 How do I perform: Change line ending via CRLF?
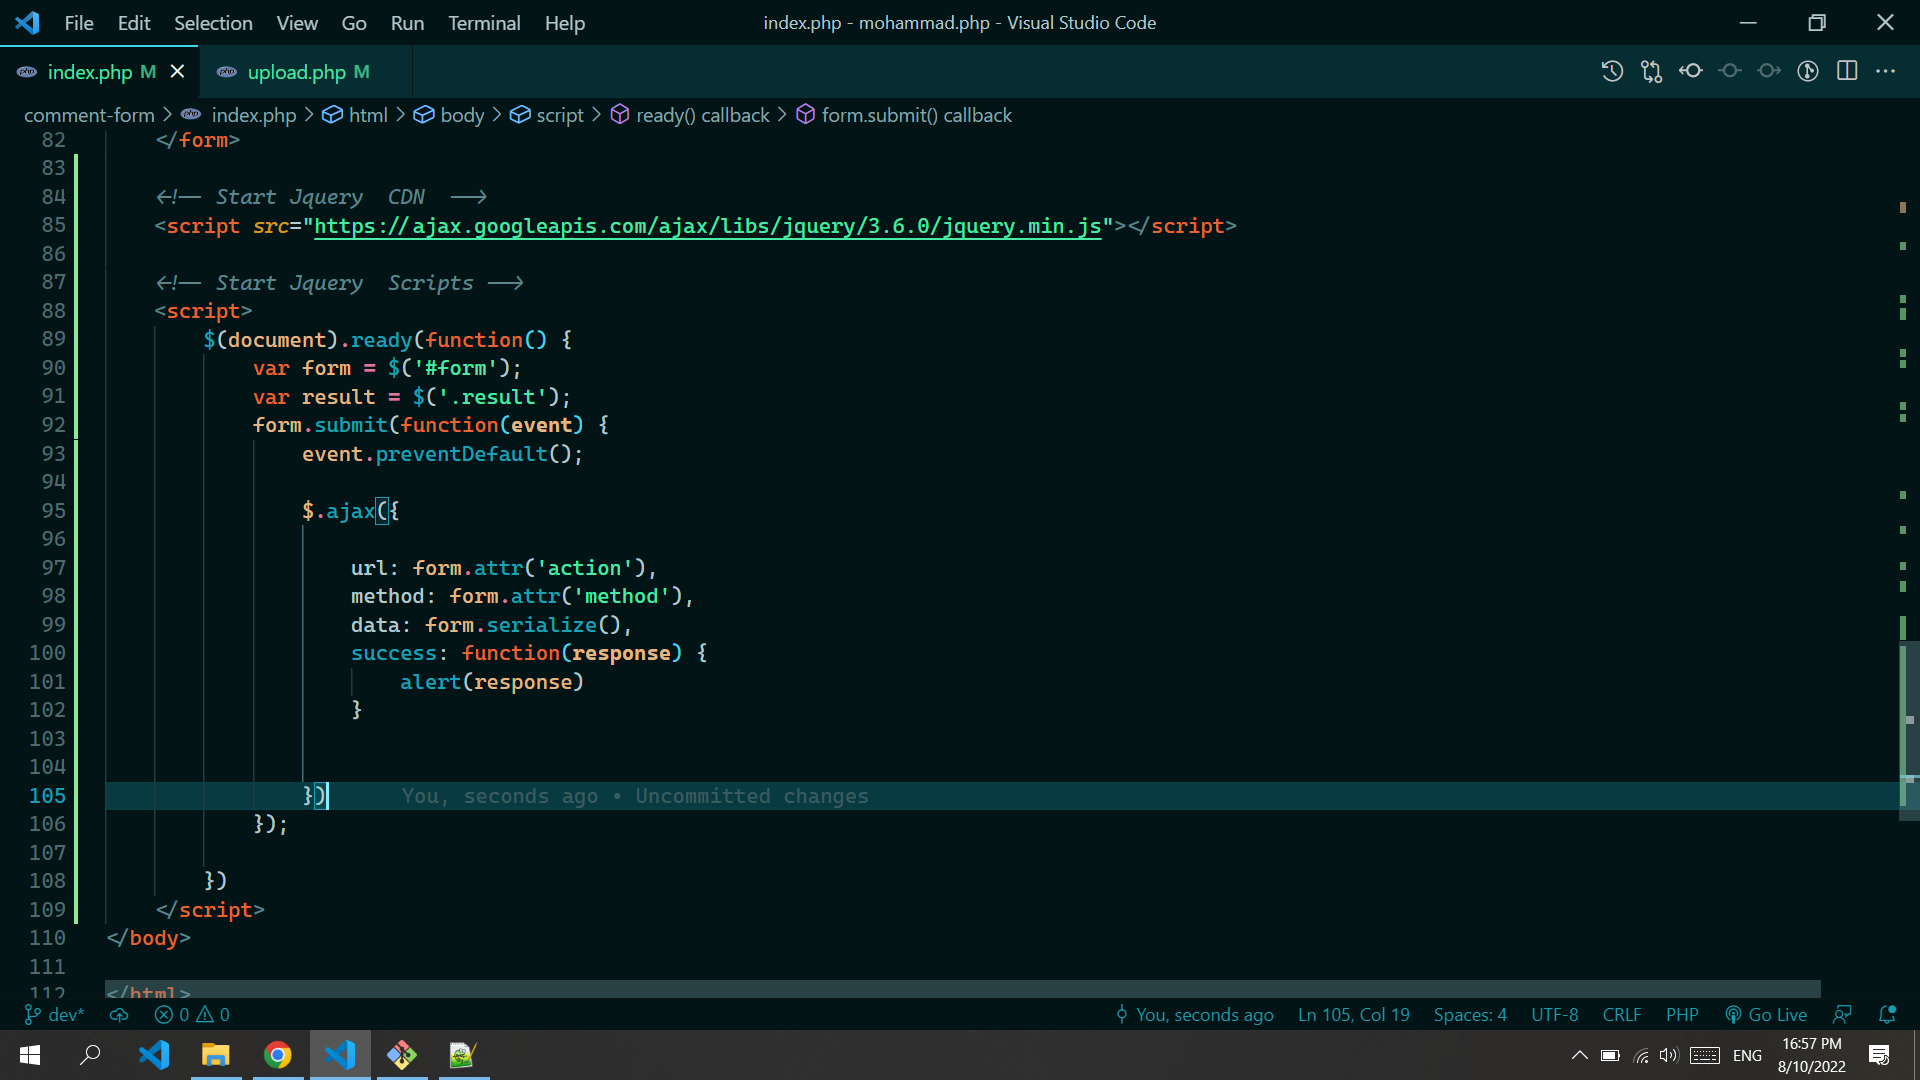point(1622,1014)
